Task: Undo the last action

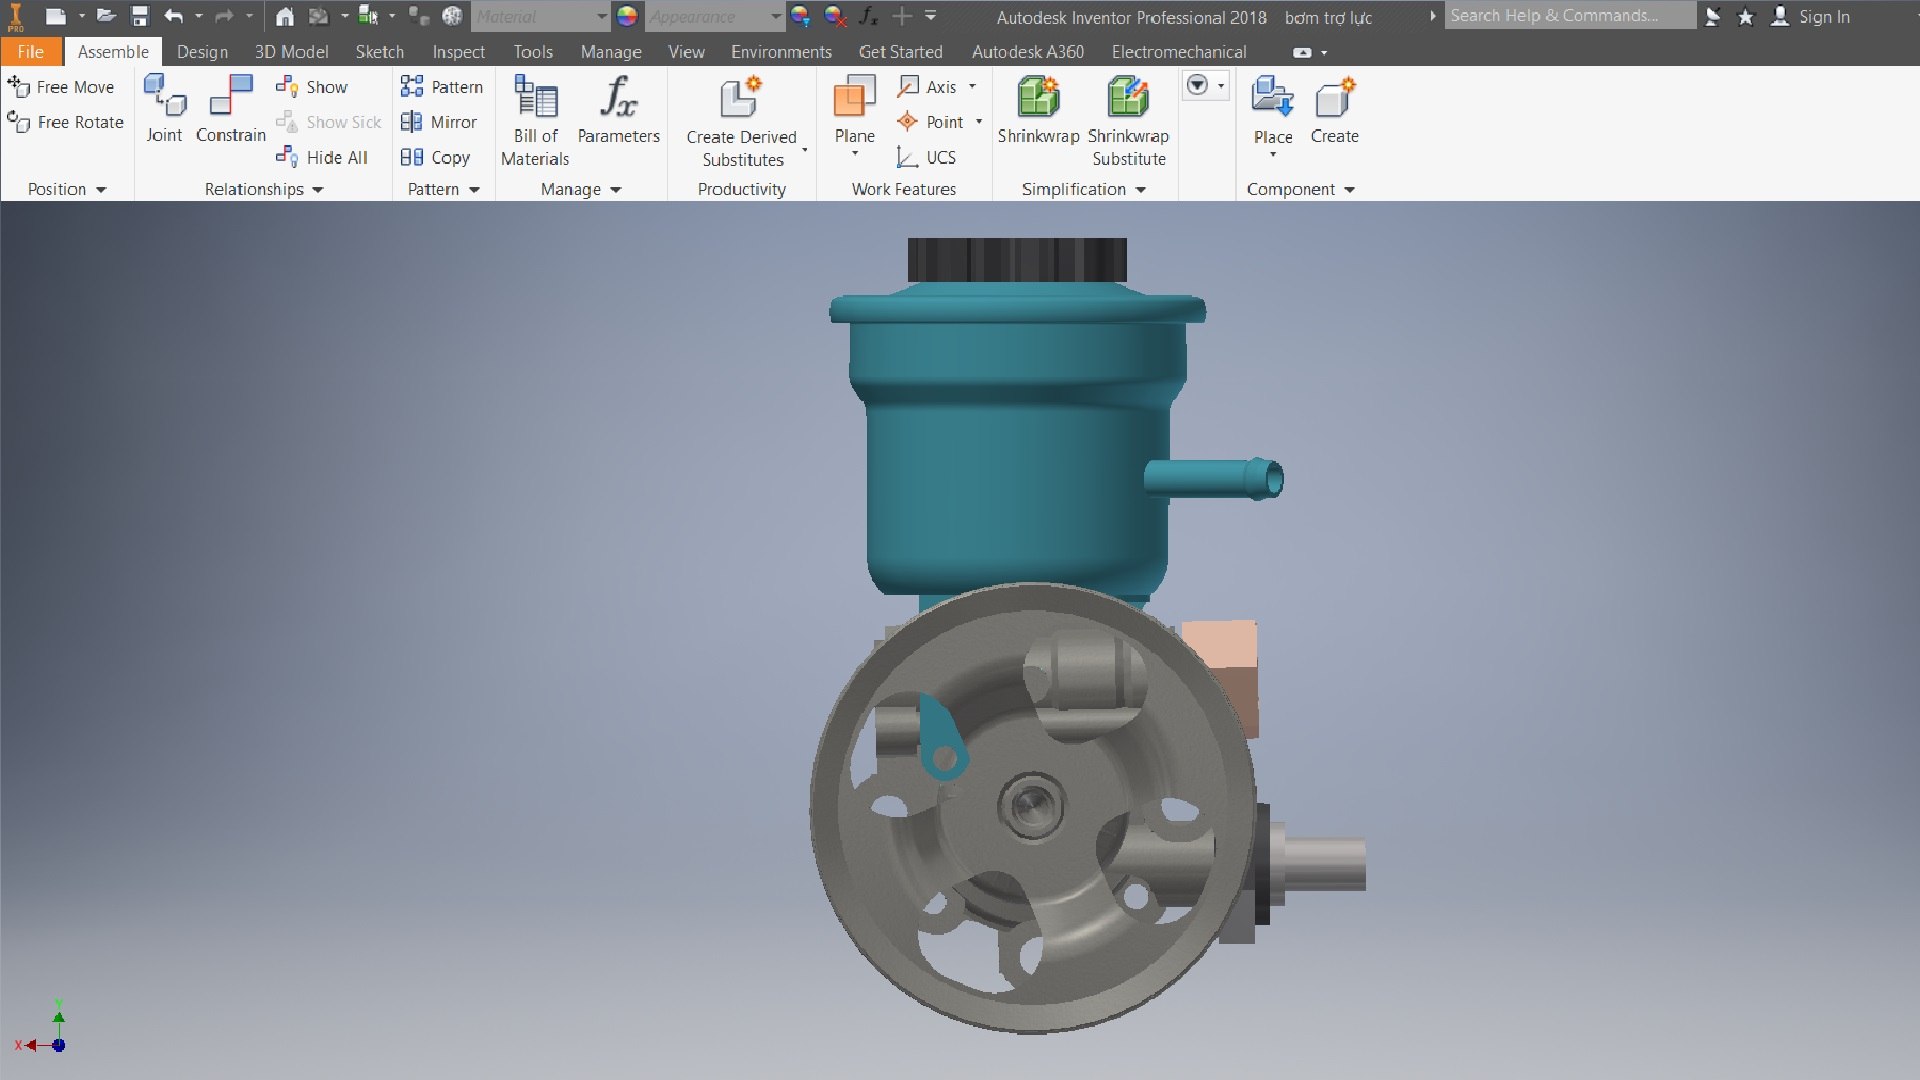Action: (174, 16)
